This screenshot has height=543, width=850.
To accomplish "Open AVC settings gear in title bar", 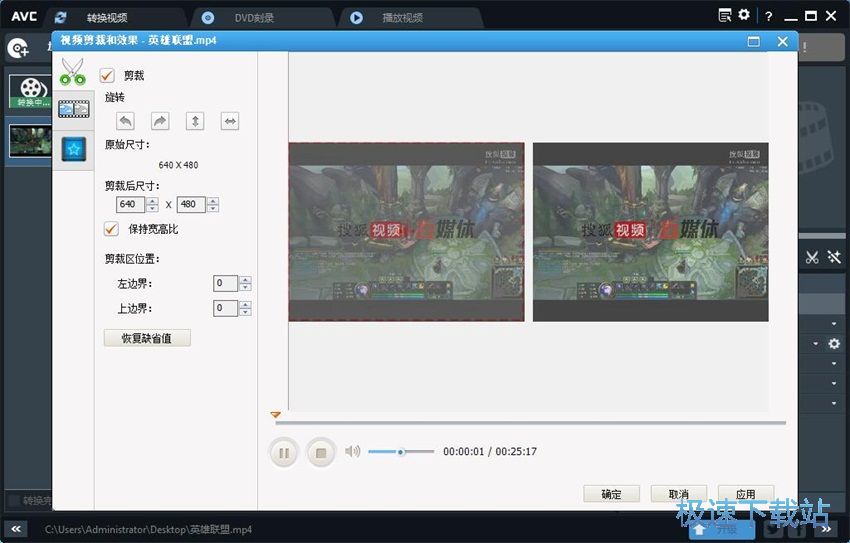I will 744,15.
